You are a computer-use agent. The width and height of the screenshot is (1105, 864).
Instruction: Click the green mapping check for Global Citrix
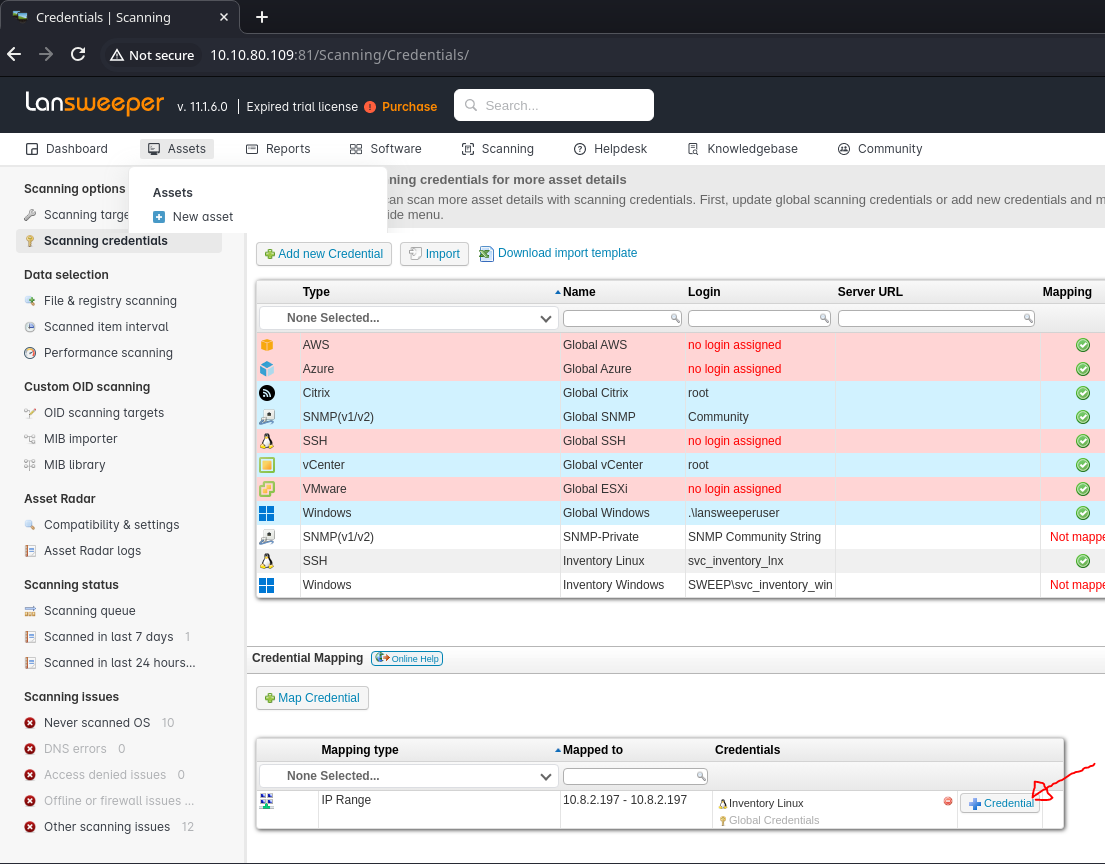pyautogui.click(x=1082, y=393)
